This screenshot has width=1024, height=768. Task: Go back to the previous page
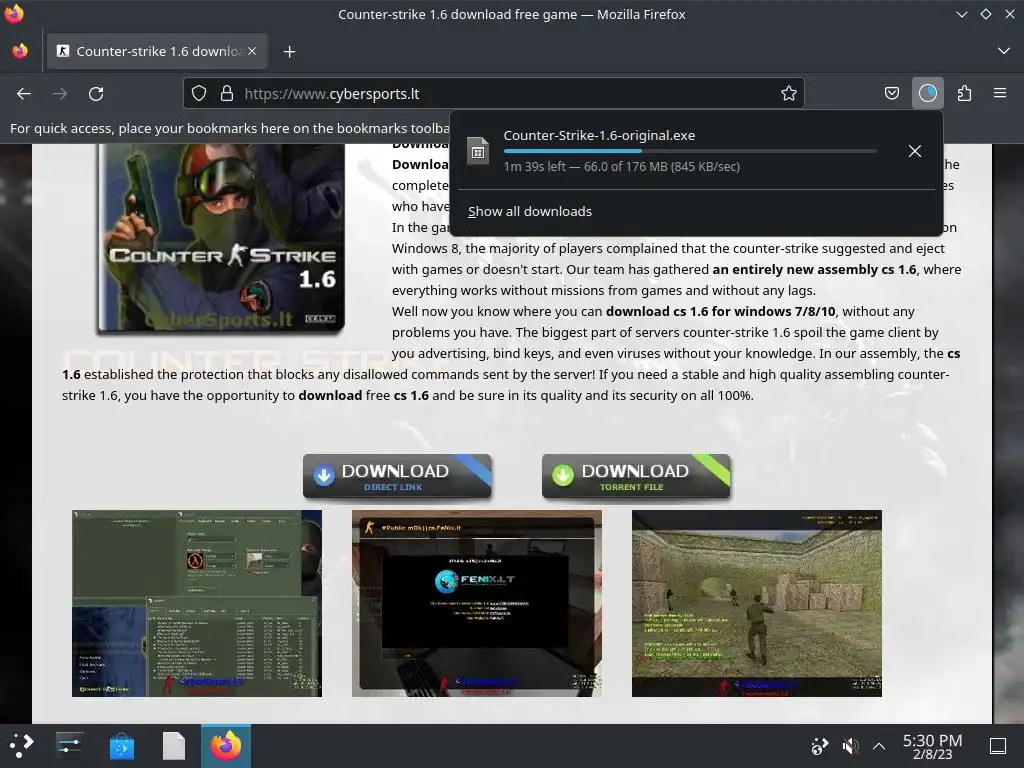click(x=24, y=93)
